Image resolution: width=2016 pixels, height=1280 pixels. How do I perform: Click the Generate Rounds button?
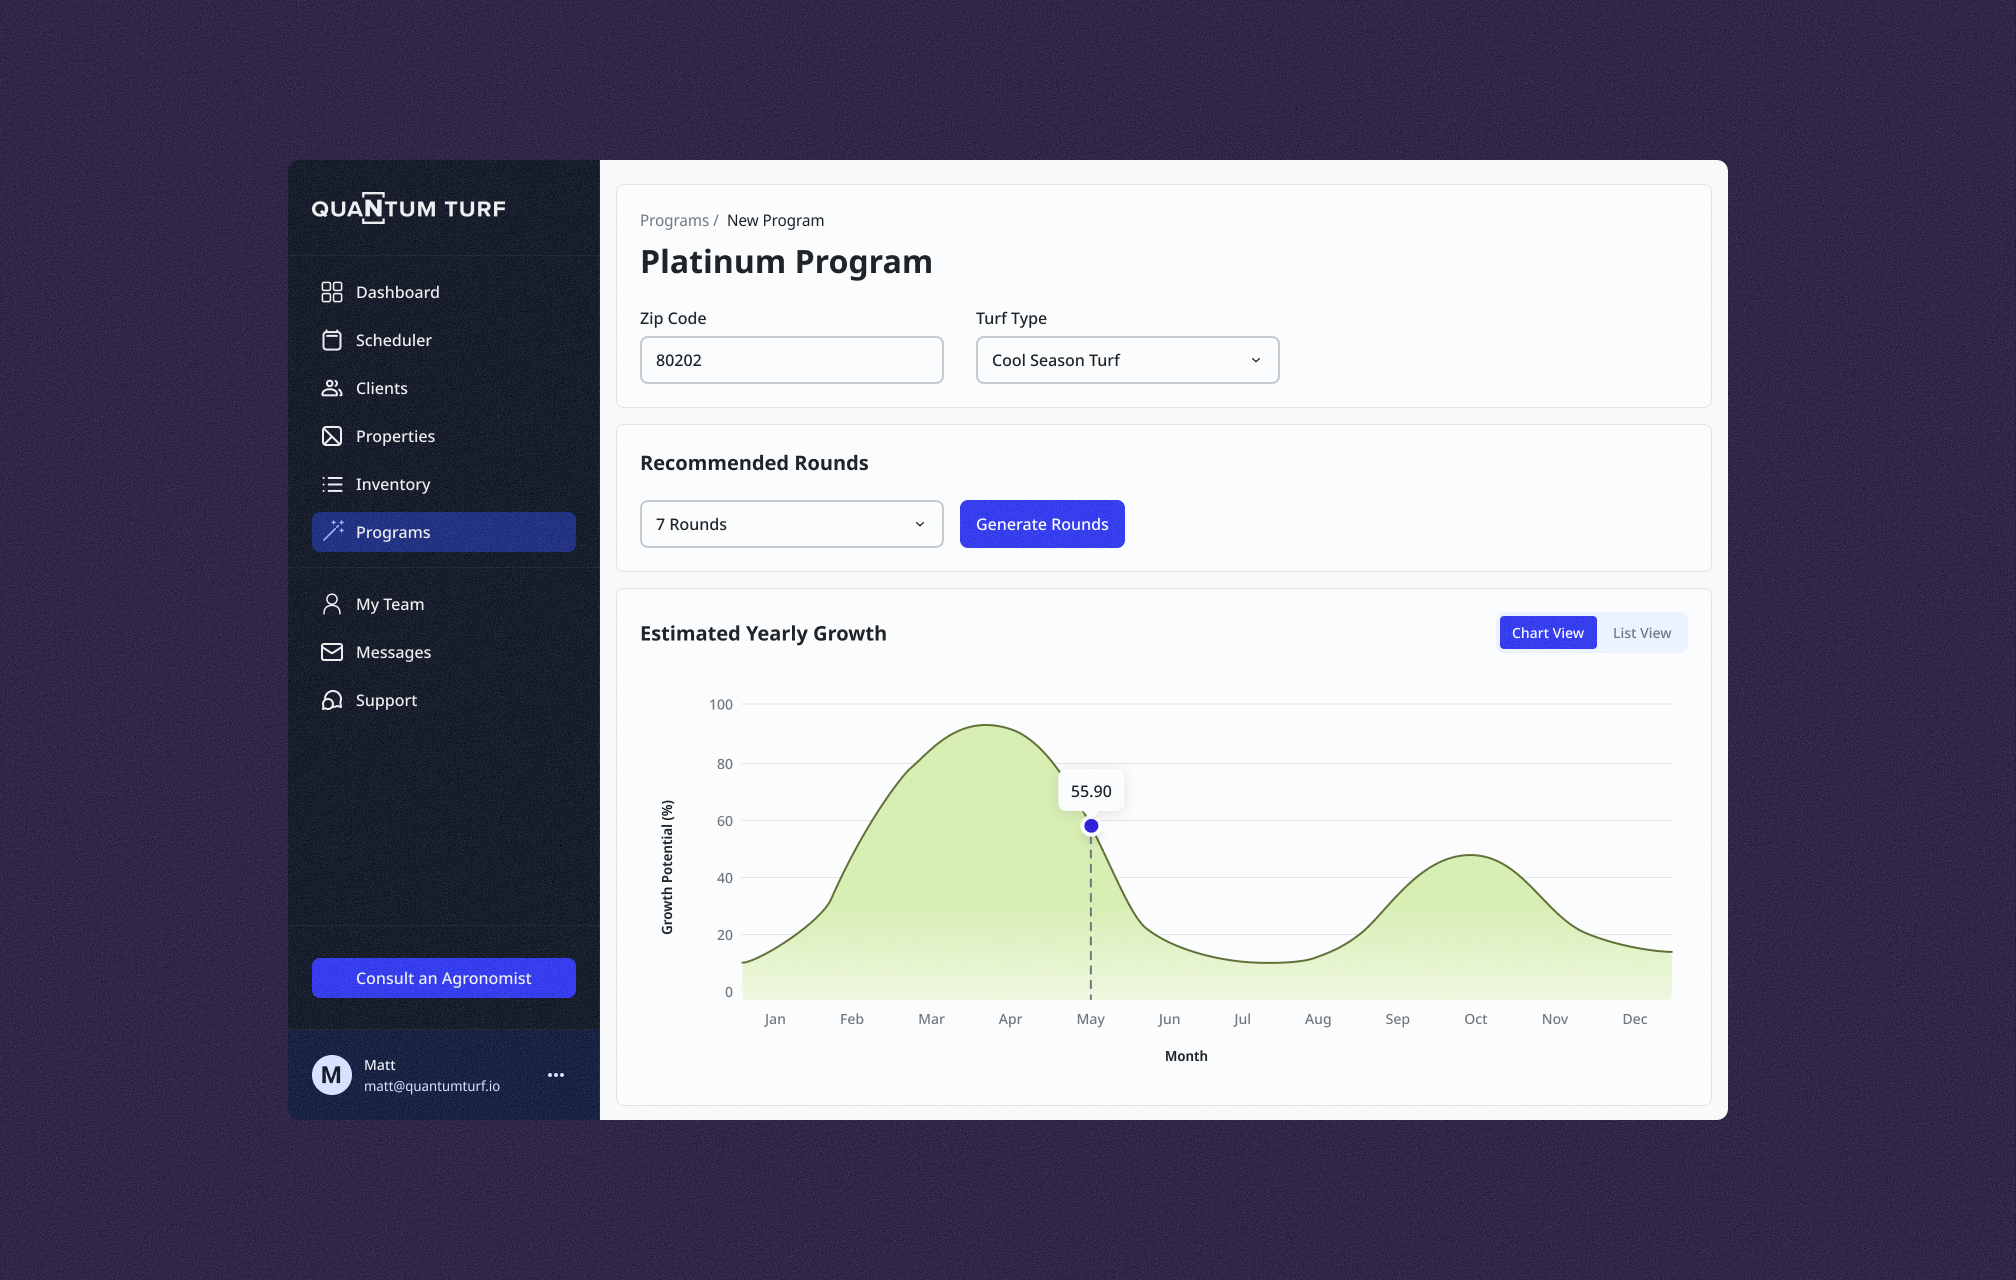pos(1042,524)
